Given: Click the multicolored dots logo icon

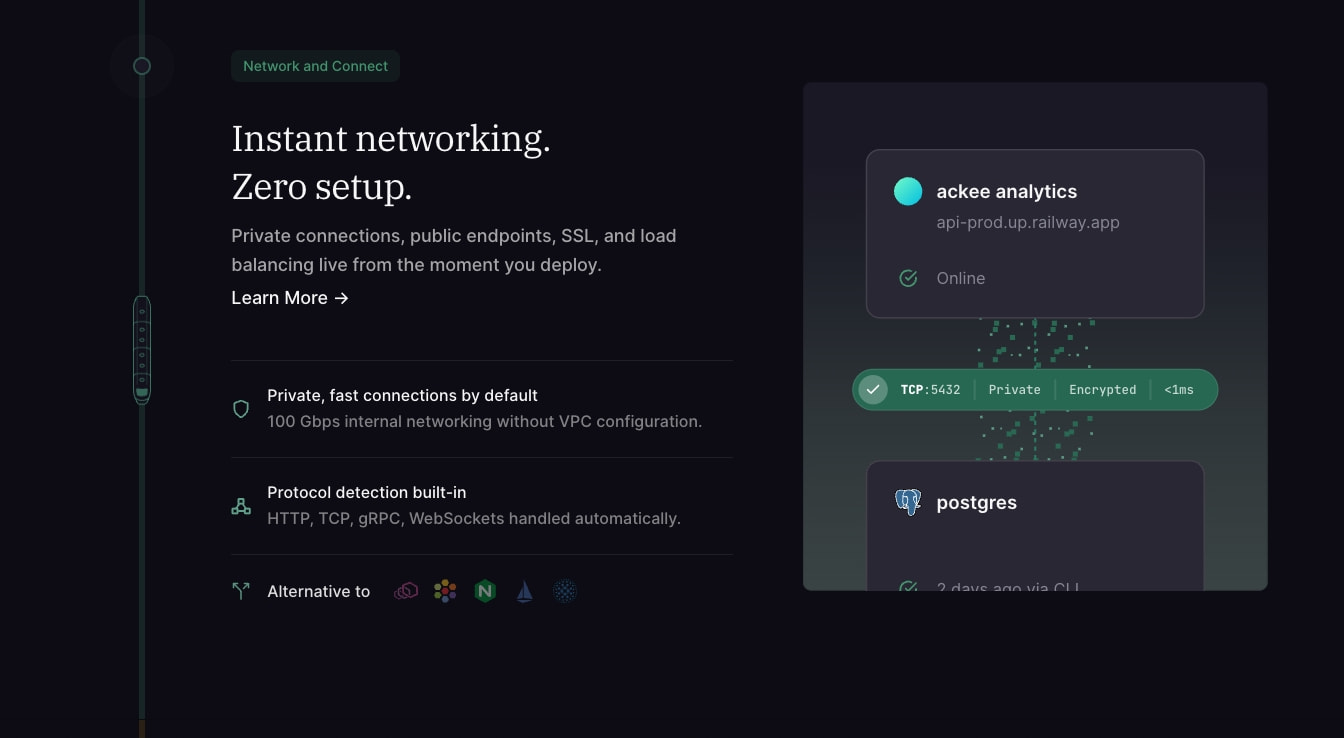Looking at the screenshot, I should (x=445, y=591).
